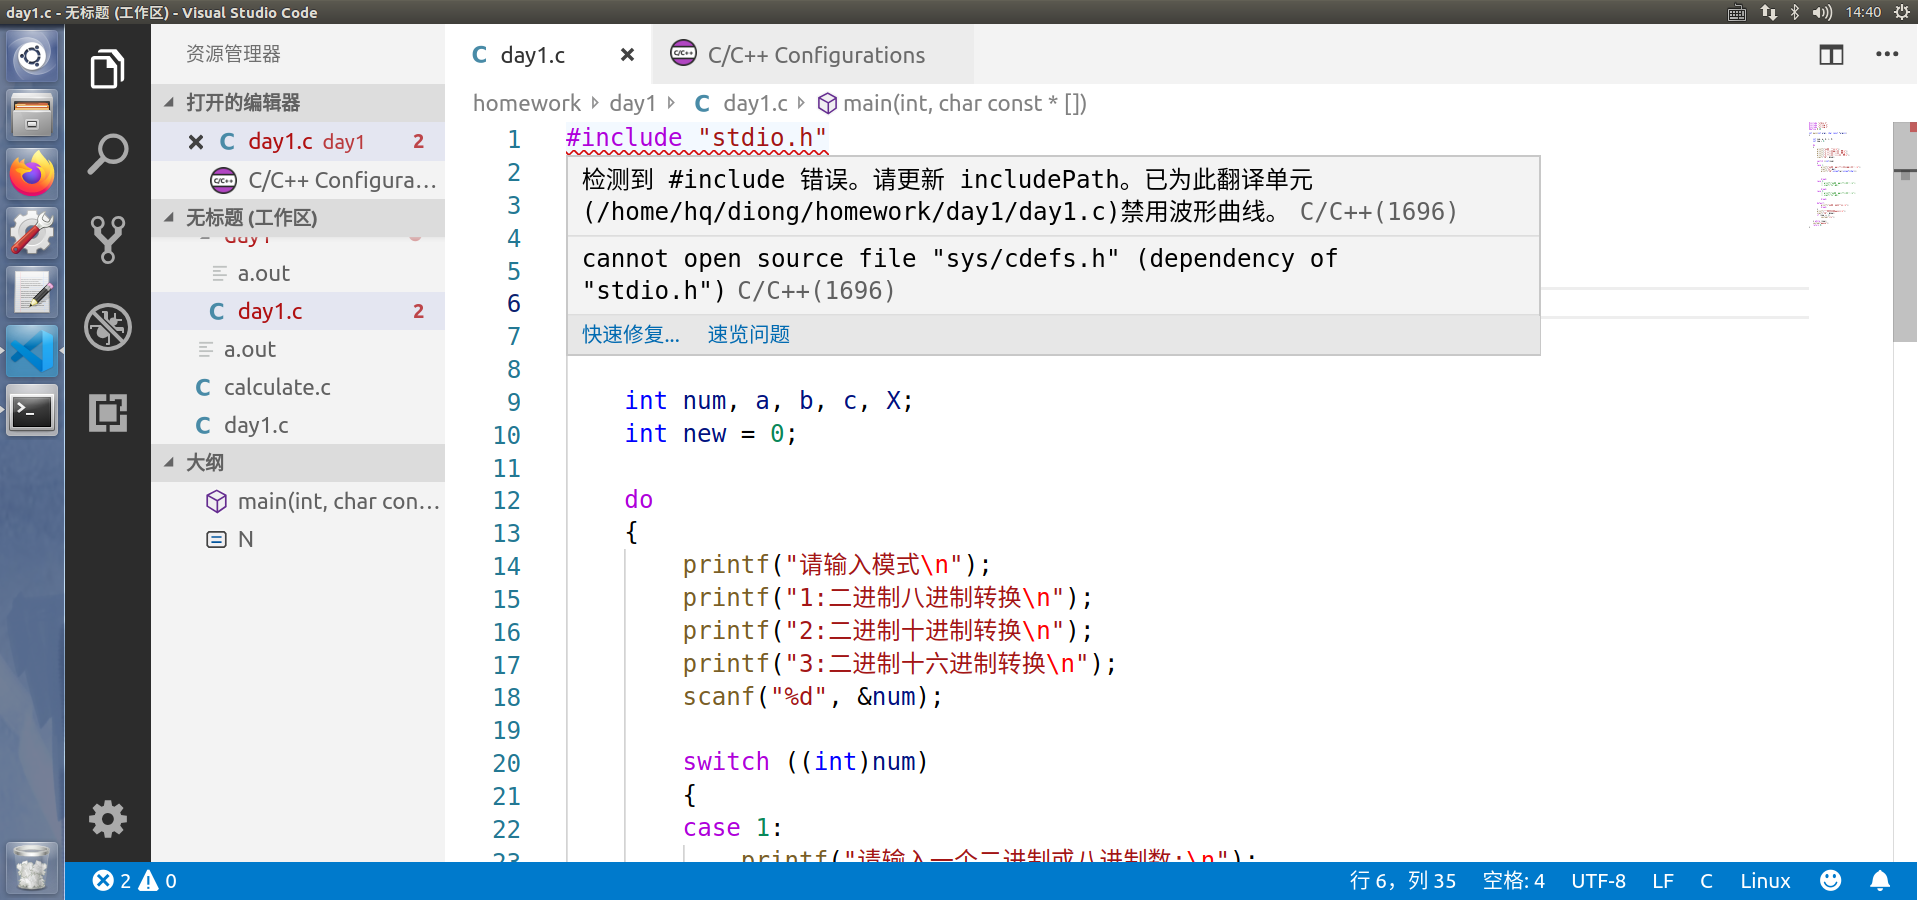
Task: Launch Firefox from the dock
Action: coord(31,173)
